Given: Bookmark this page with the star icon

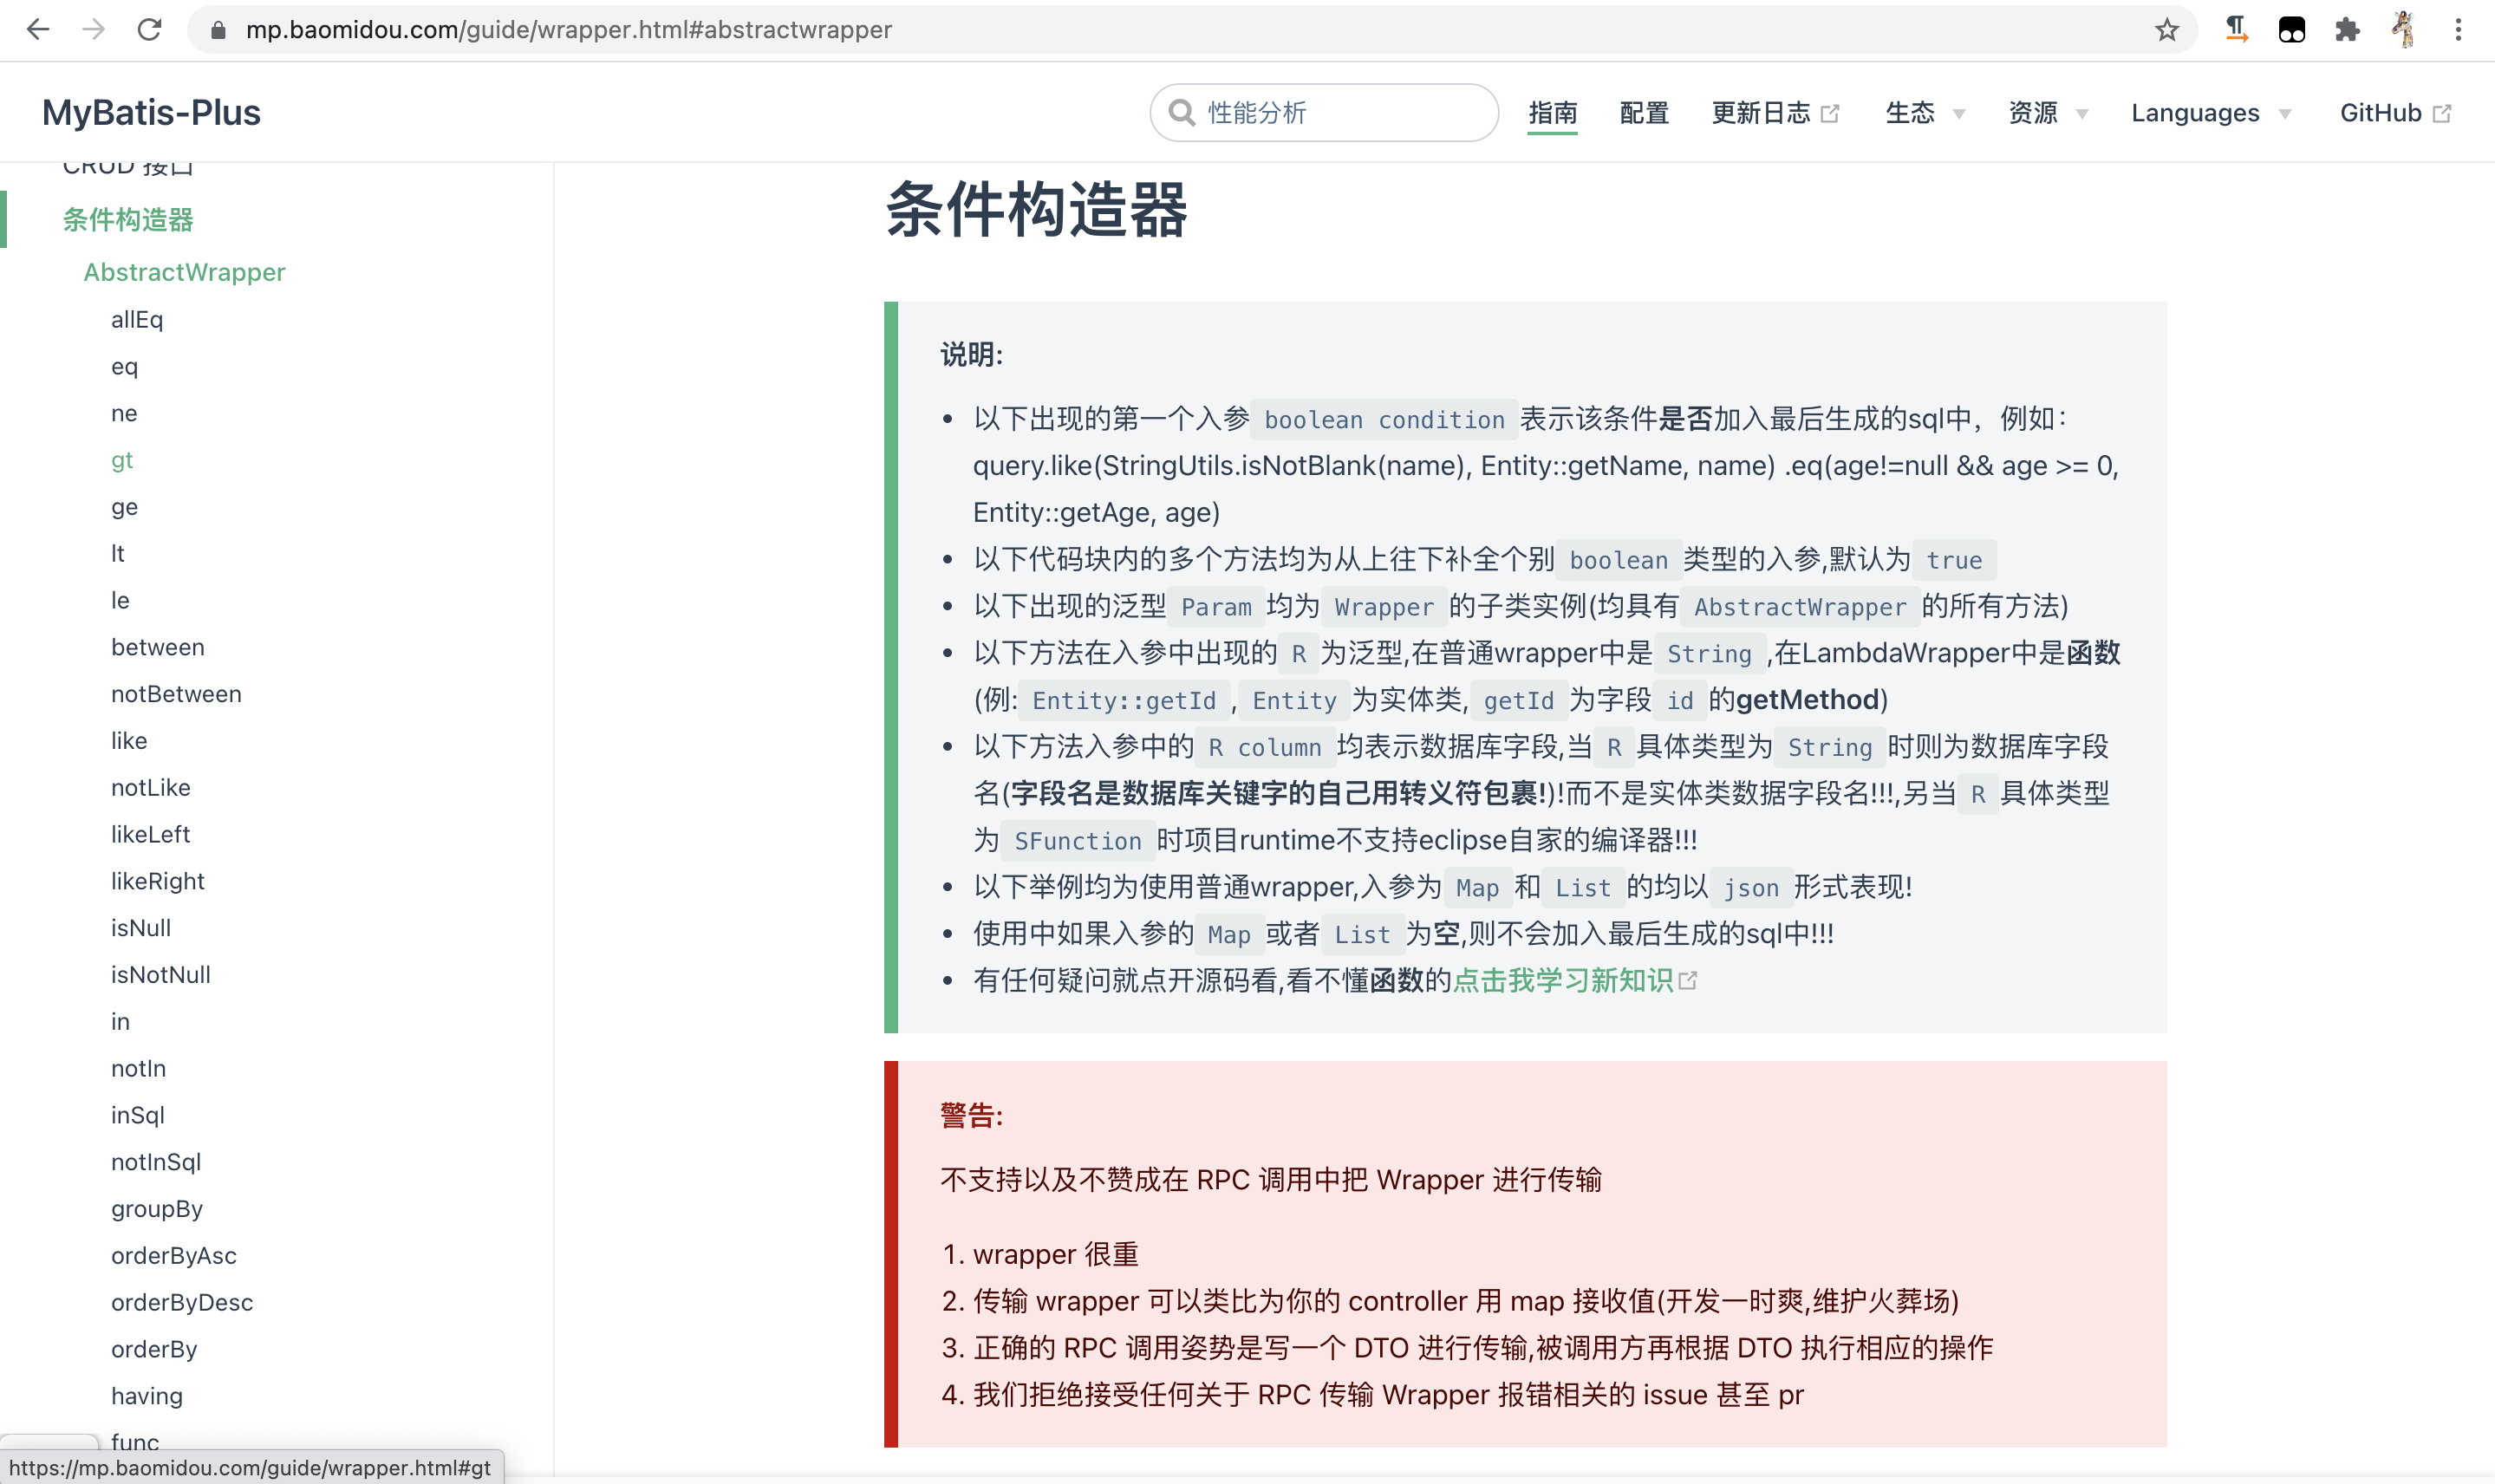Looking at the screenshot, I should point(2166,29).
